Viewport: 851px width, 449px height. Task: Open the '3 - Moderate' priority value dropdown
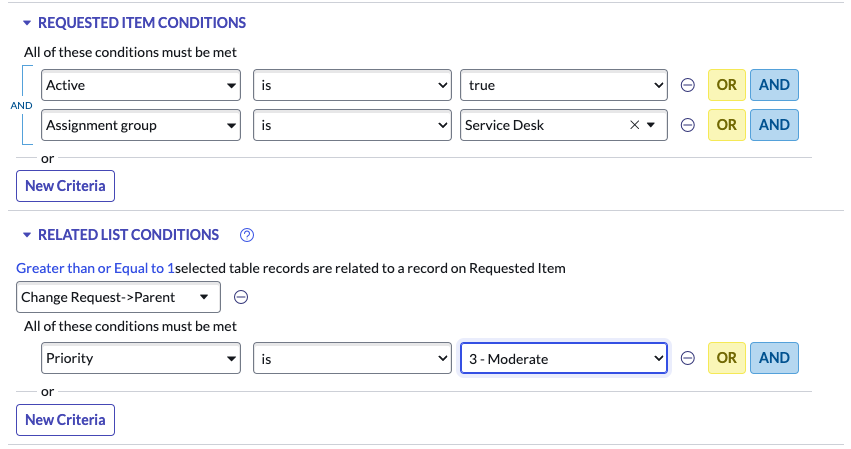pyautogui.click(x=563, y=358)
